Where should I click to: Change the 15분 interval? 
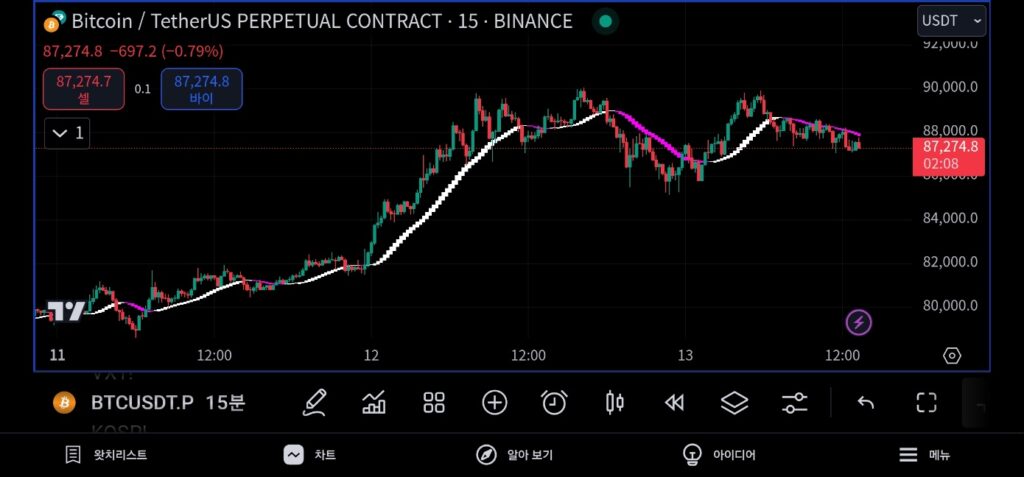225,403
